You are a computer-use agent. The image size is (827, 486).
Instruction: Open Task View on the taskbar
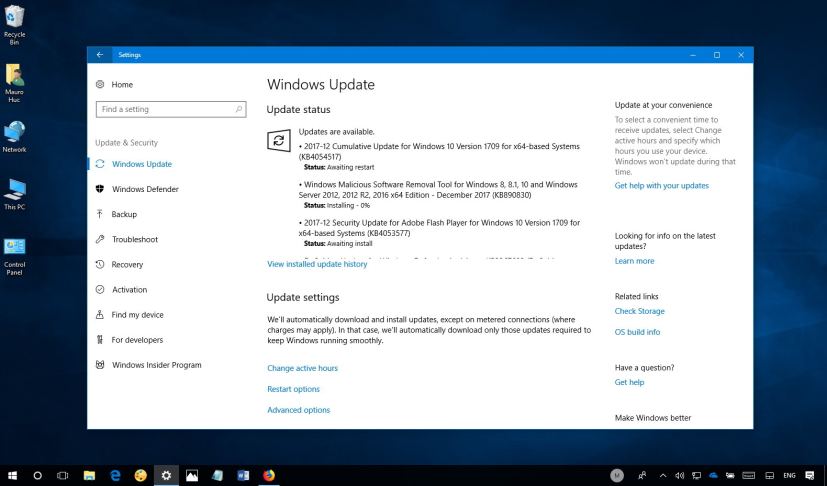[62, 475]
